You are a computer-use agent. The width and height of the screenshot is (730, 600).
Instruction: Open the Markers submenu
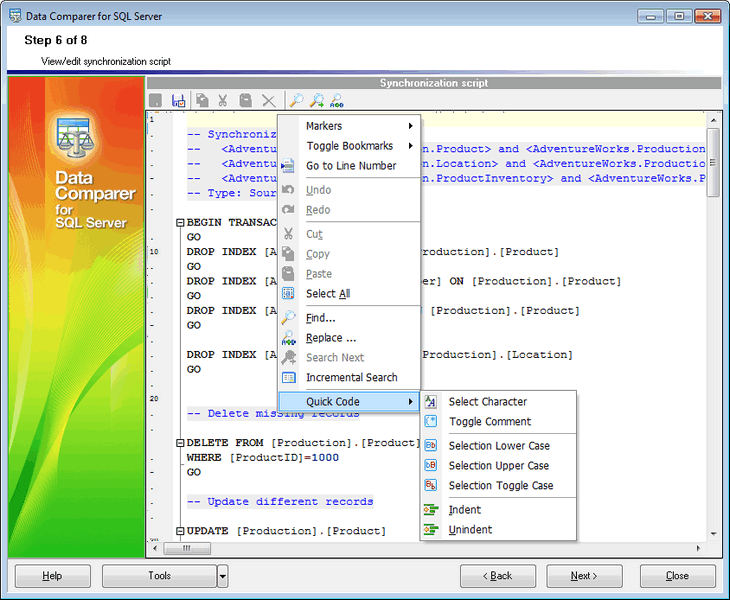coord(350,126)
